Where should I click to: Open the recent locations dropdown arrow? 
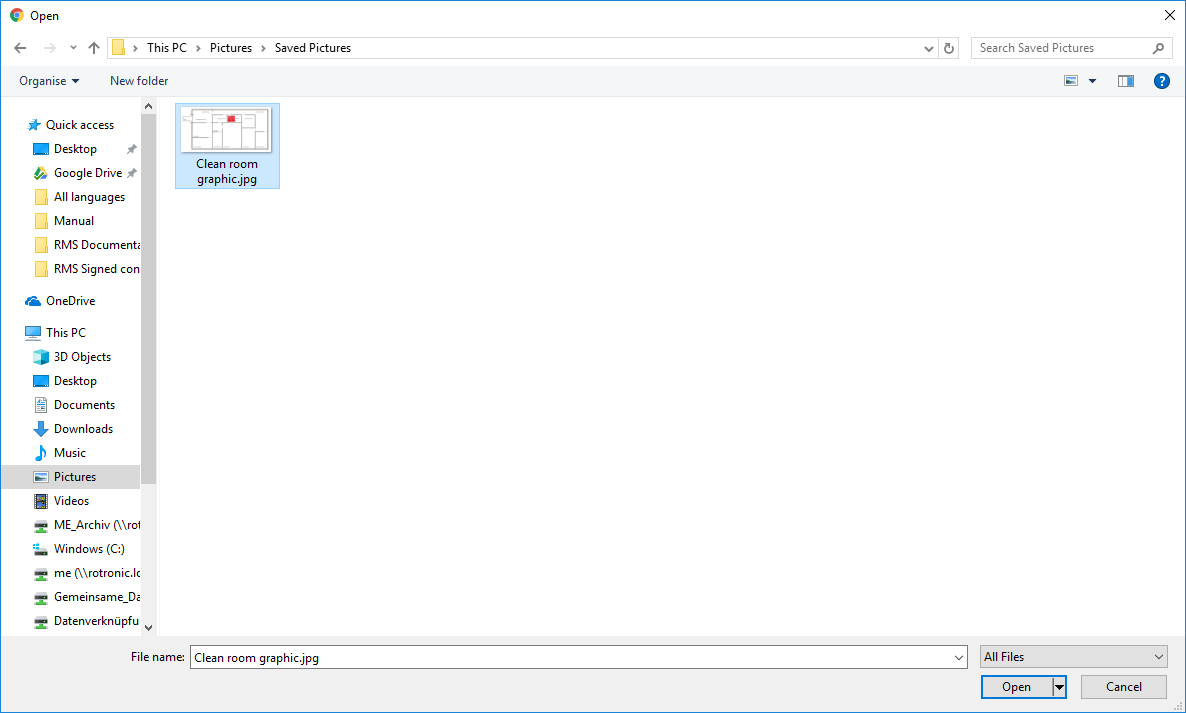[73, 48]
